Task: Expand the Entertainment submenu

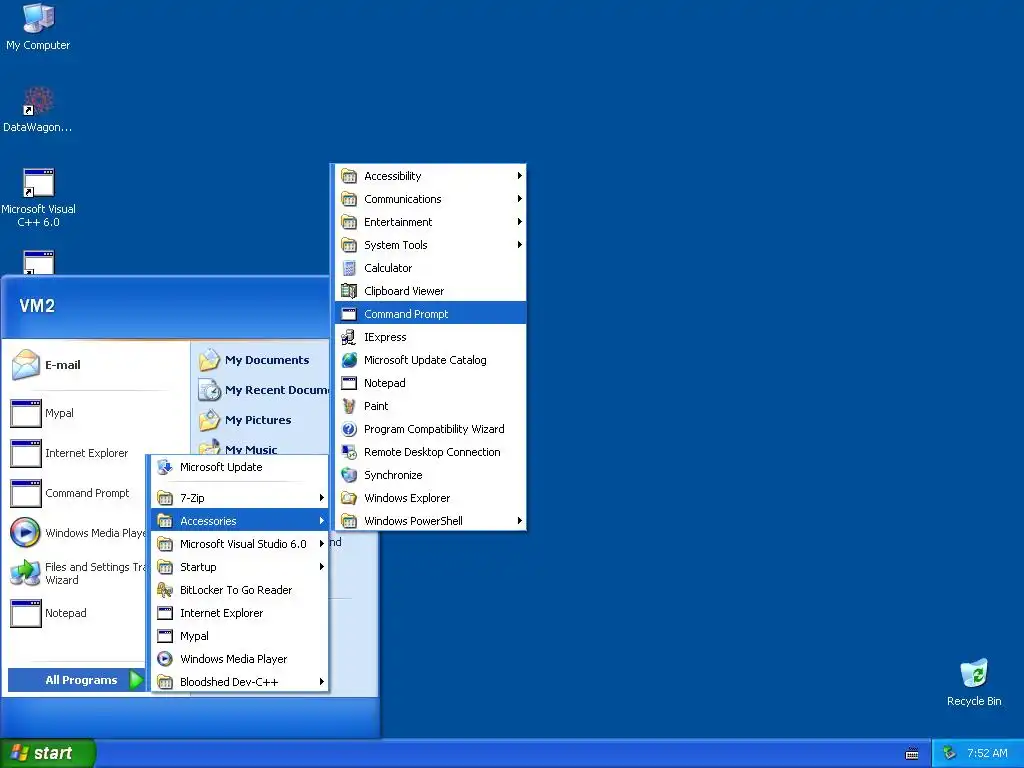Action: [430, 222]
